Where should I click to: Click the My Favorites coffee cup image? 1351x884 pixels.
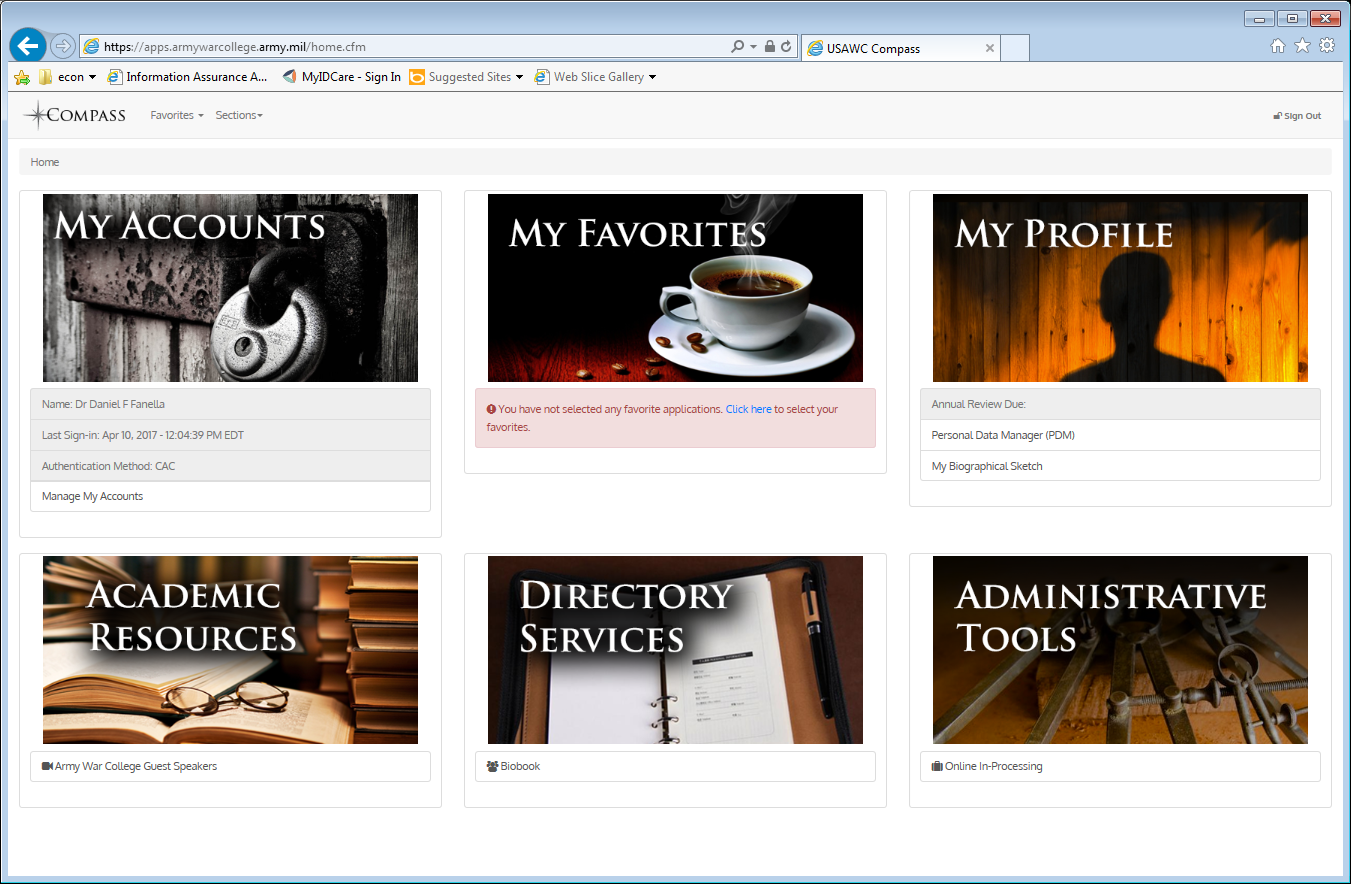pos(675,288)
